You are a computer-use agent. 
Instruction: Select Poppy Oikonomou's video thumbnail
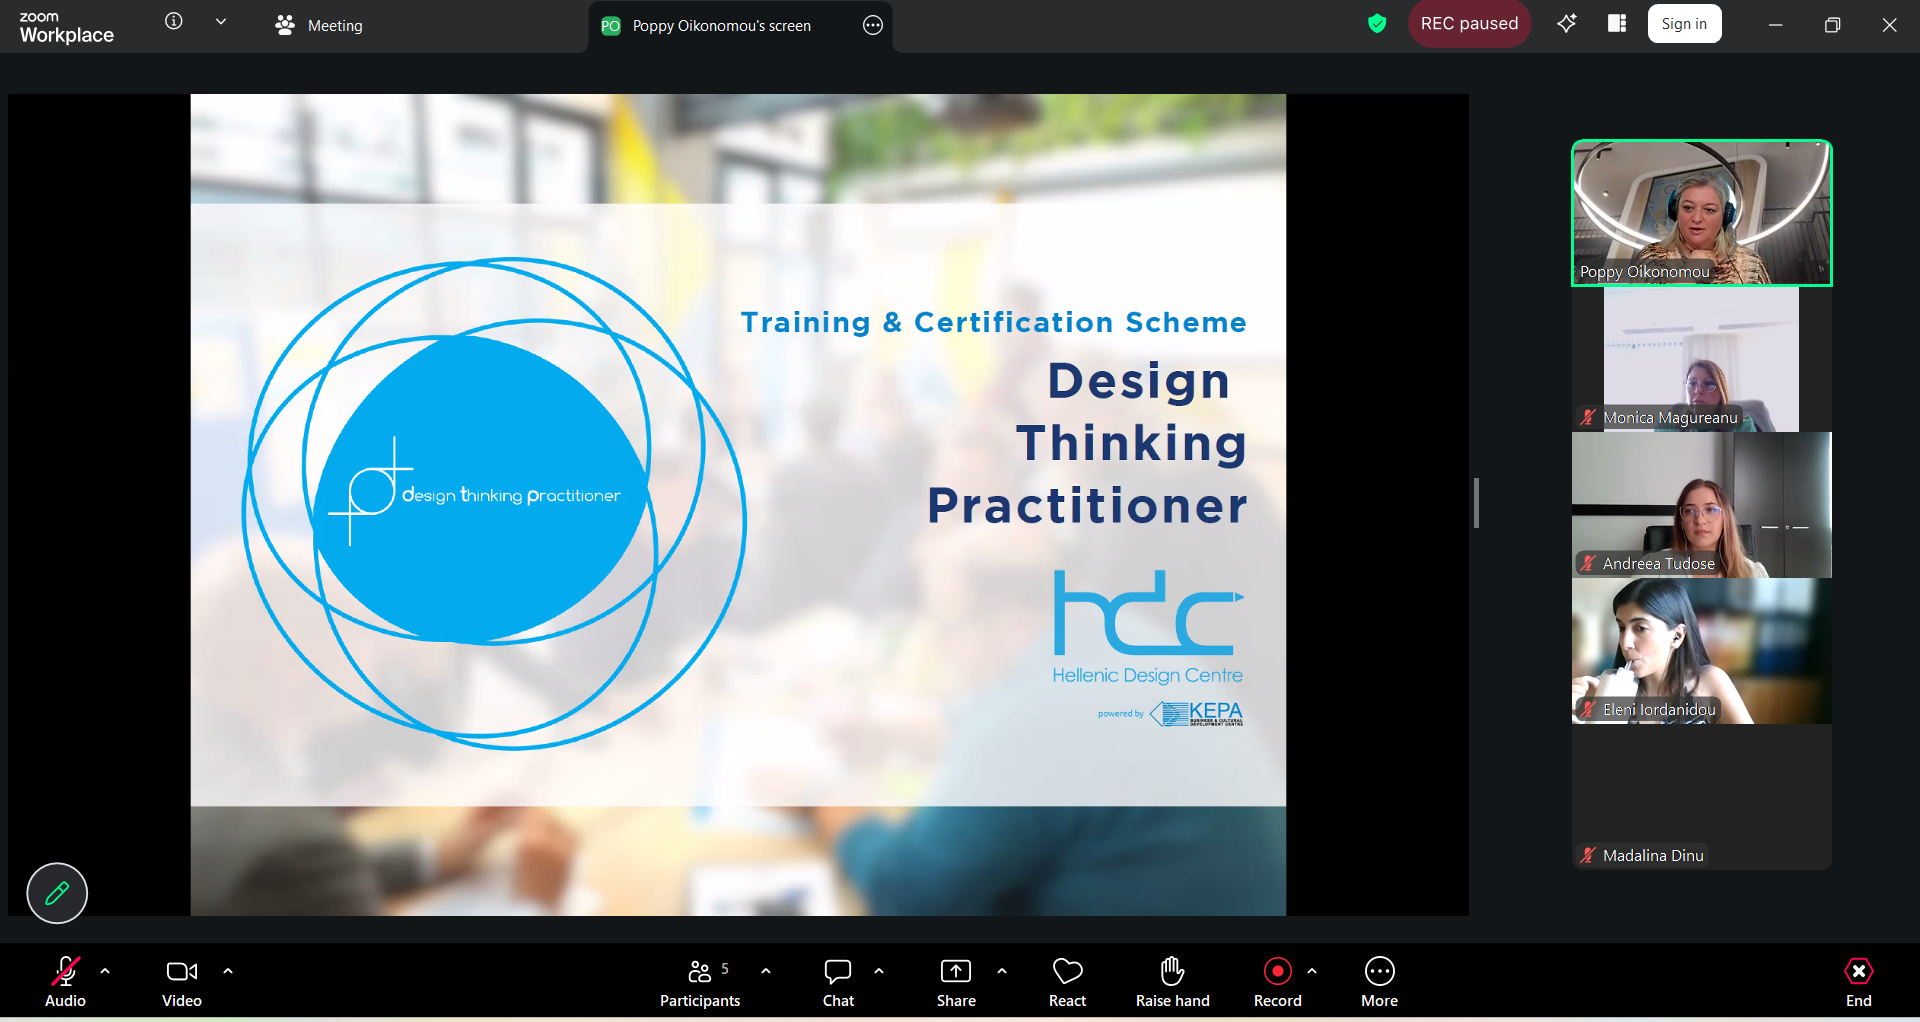(x=1702, y=213)
